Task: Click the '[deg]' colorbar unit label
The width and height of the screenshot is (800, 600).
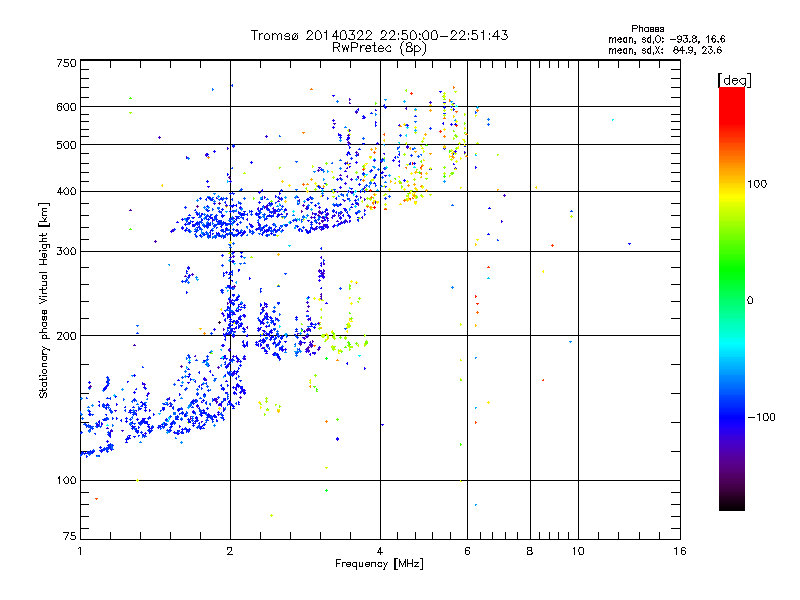Action: (x=734, y=80)
